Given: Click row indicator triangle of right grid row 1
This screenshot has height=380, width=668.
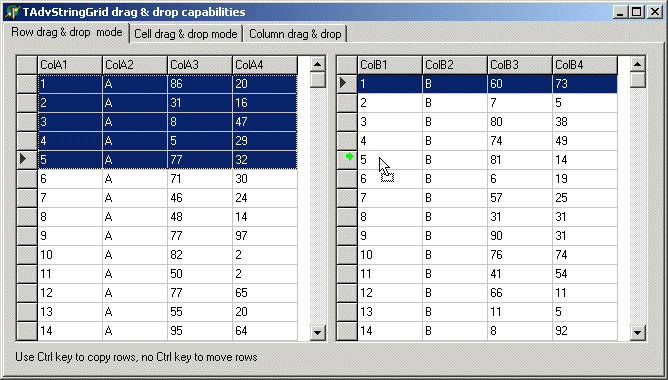Looking at the screenshot, I should point(343,83).
